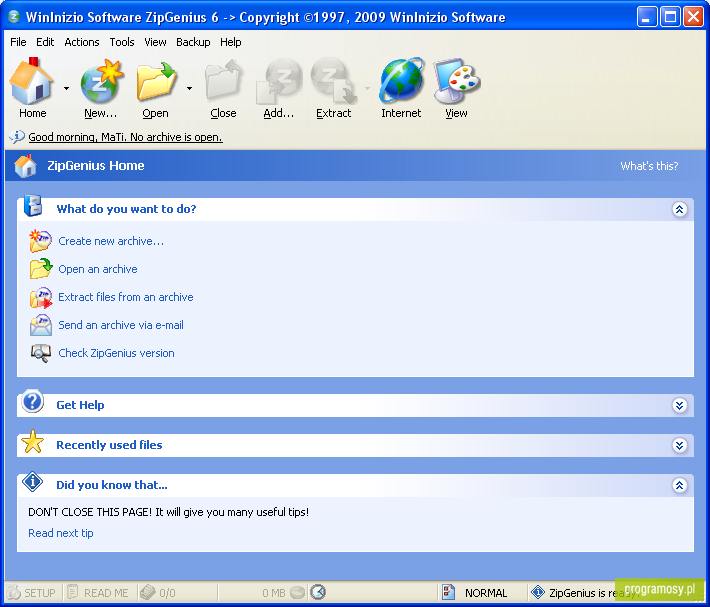Click the info icon beside the greeting
This screenshot has width=710, height=607.
(17, 136)
